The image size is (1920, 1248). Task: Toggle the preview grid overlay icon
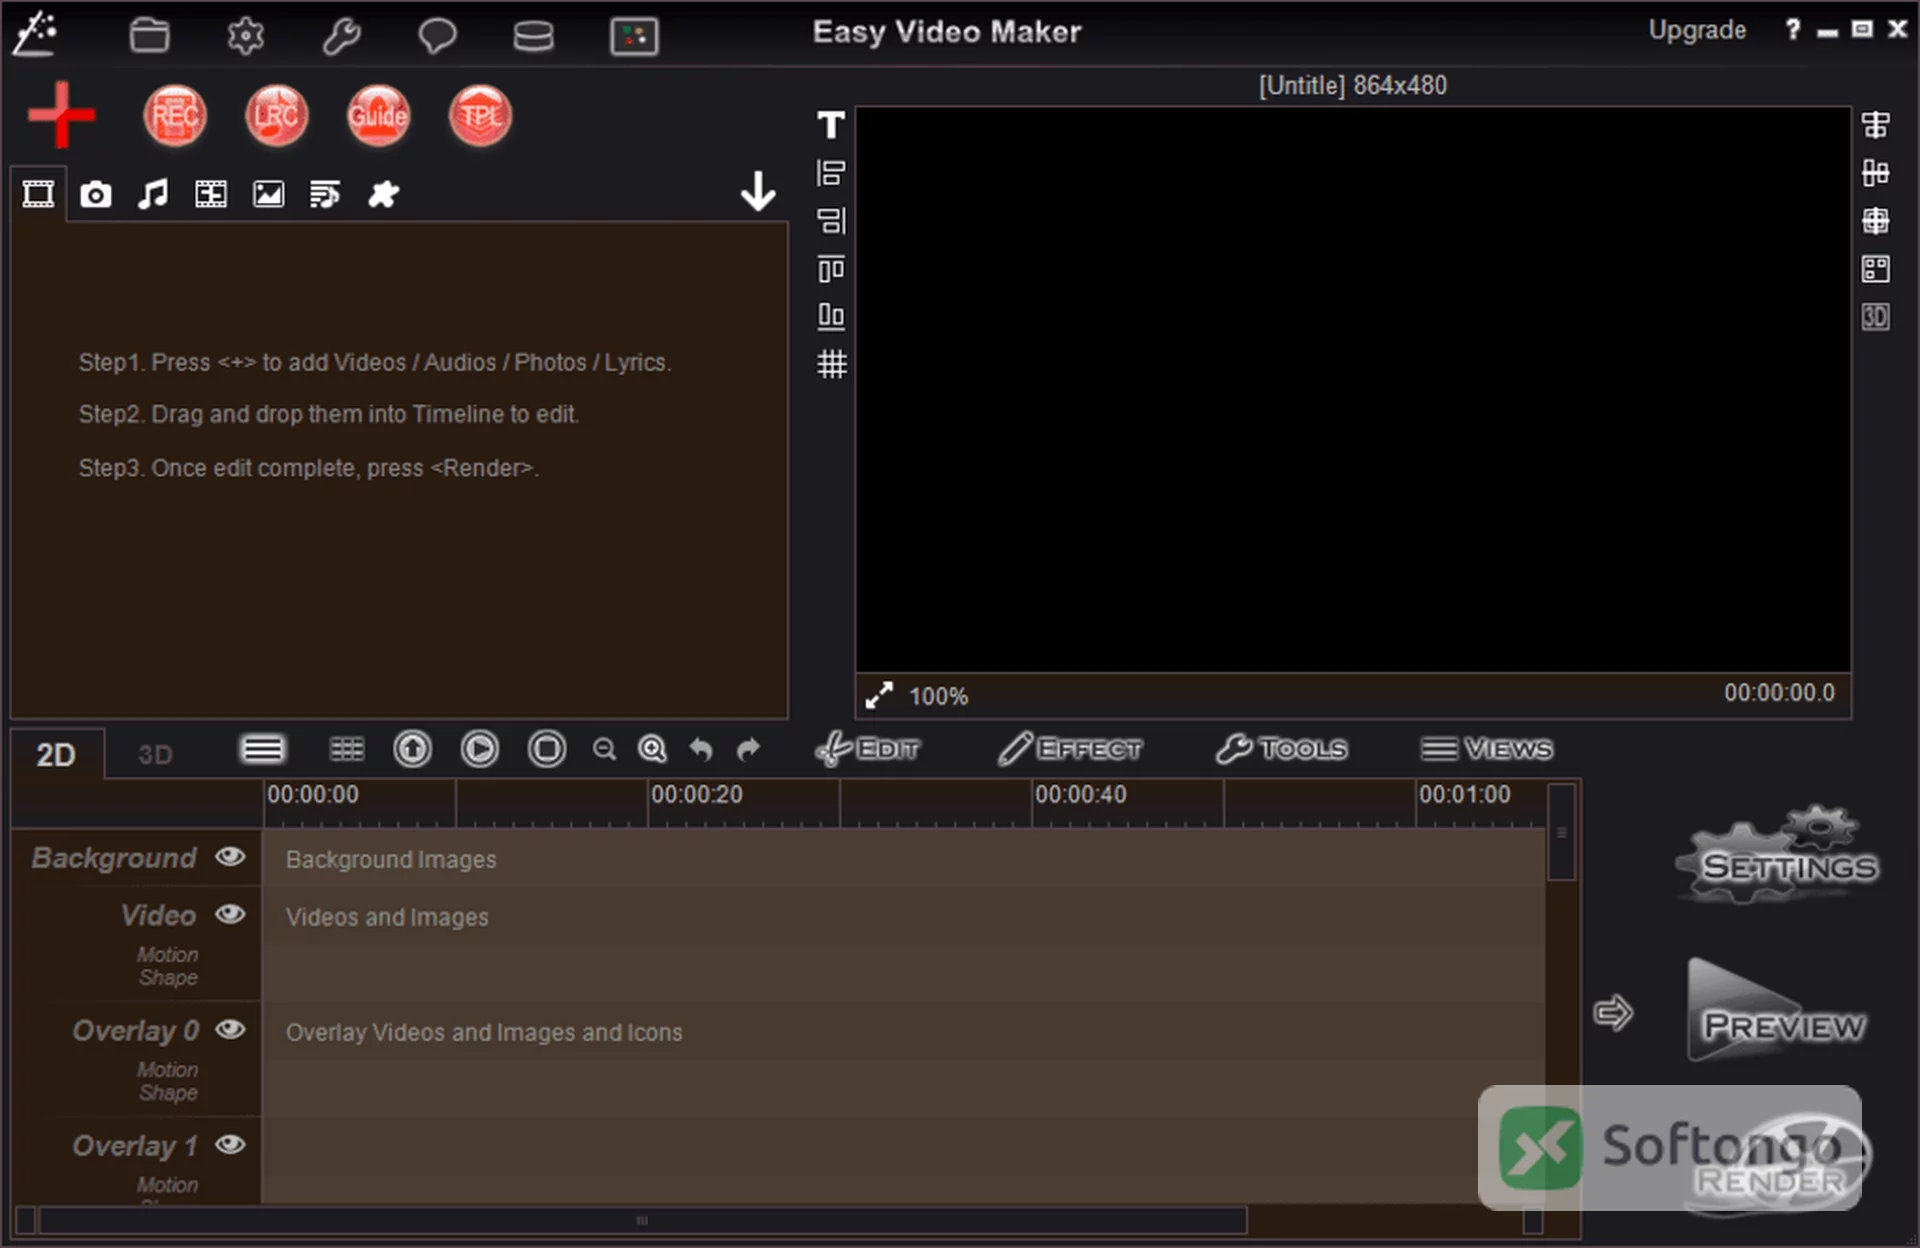[831, 364]
